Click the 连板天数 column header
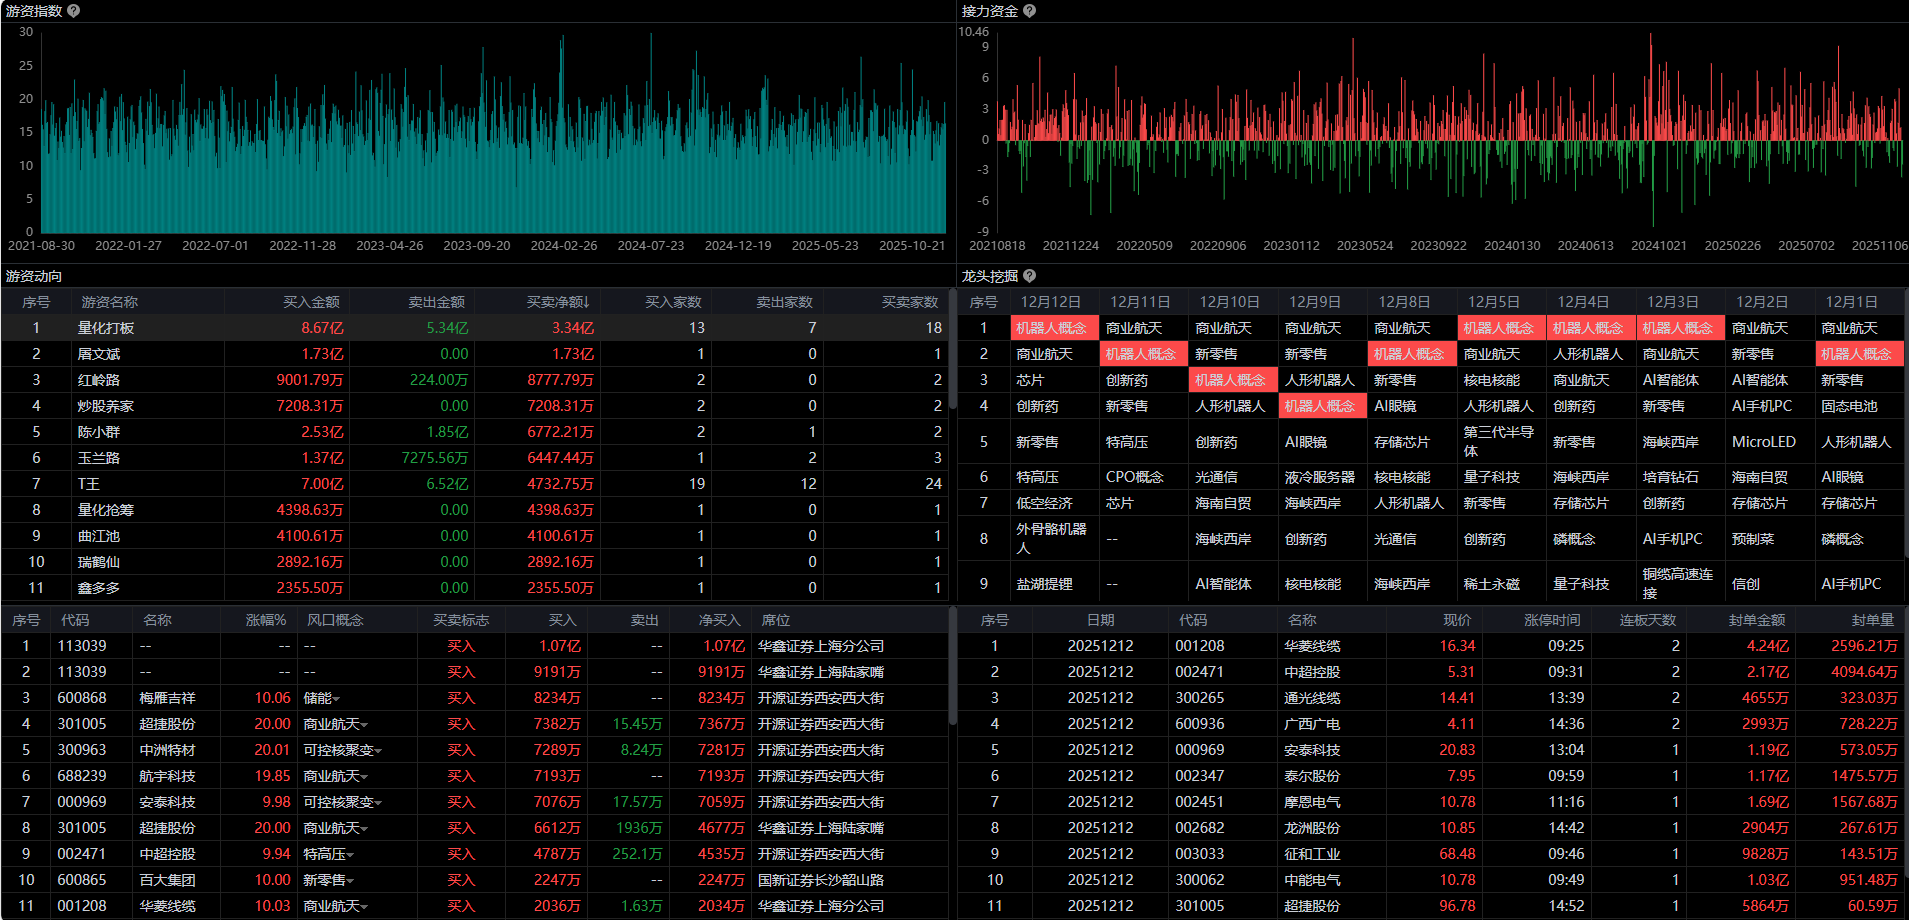Screen dimensions: 1909x920 pos(1647,620)
